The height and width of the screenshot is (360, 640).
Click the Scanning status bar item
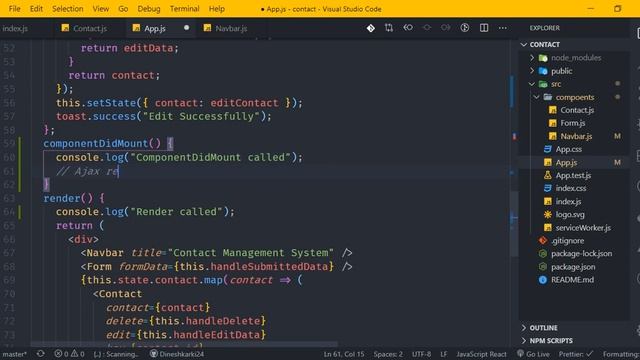click(116, 354)
